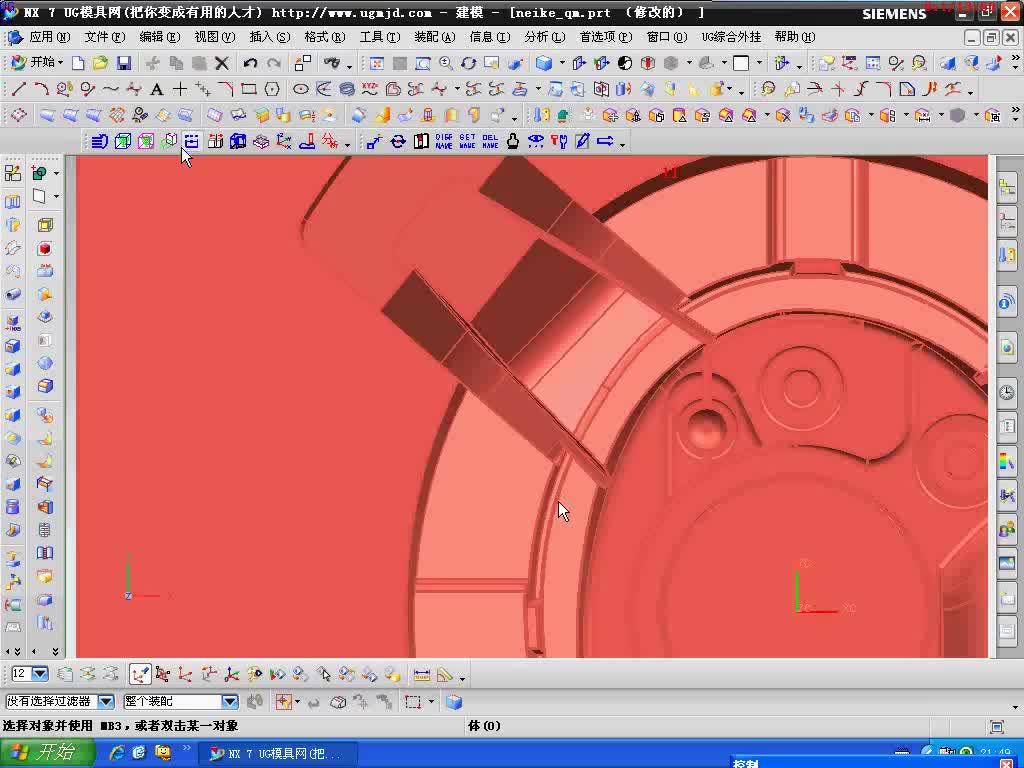This screenshot has height=768, width=1024.
Task: Click the red-blue wrench tools icon
Action: 559,141
